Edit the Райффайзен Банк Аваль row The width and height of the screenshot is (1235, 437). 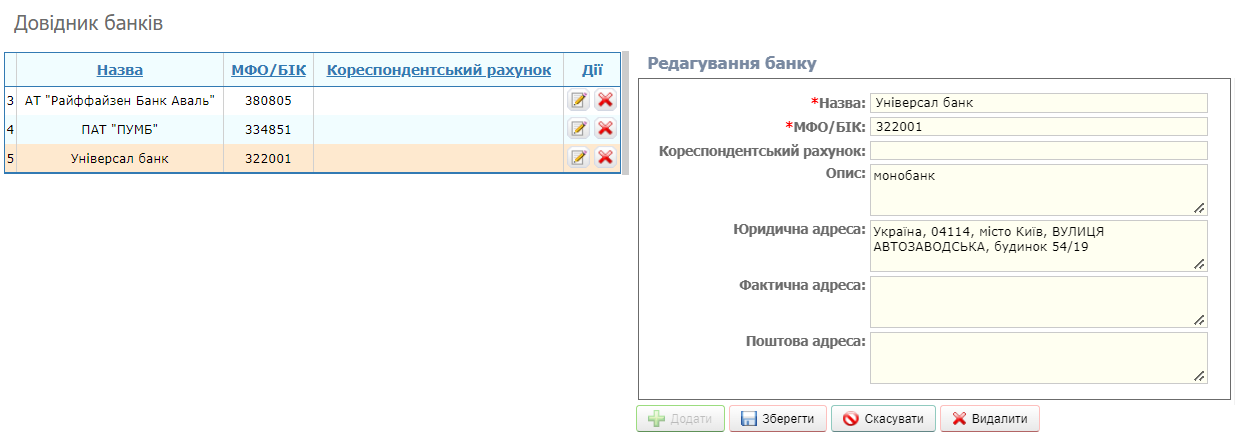pos(579,100)
